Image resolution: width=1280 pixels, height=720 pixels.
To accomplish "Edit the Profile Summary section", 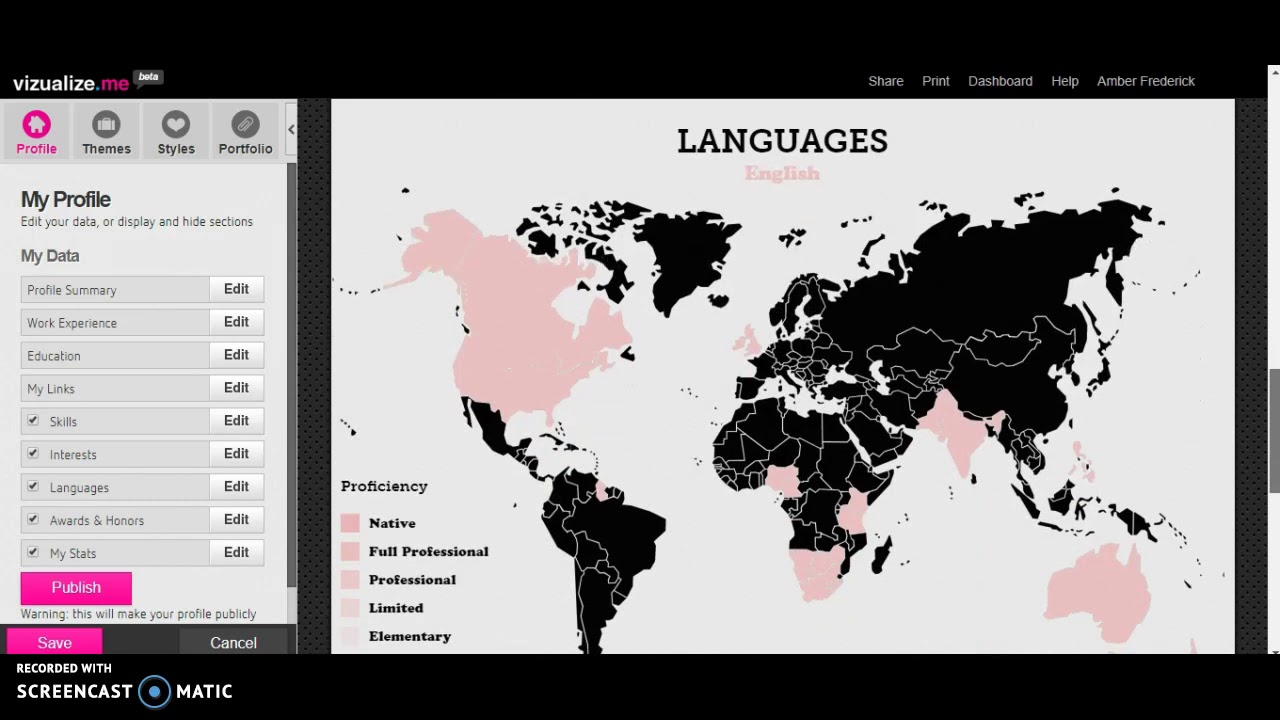I will (x=236, y=289).
